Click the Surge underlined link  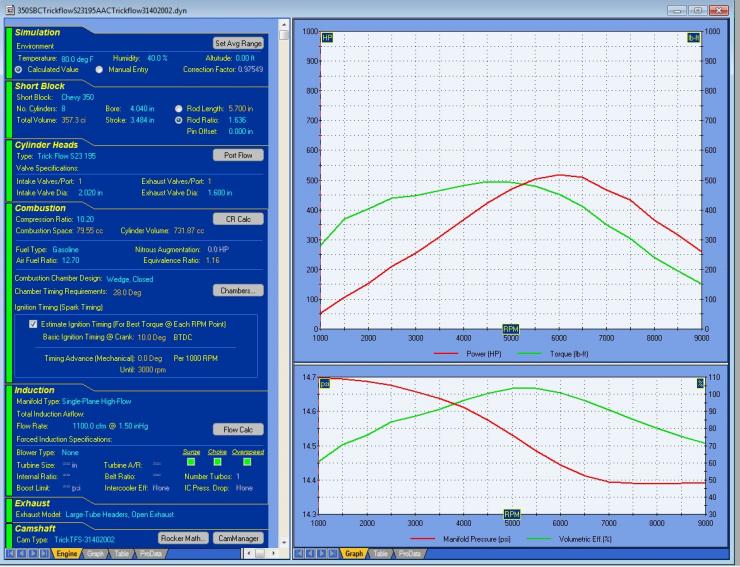(191, 452)
